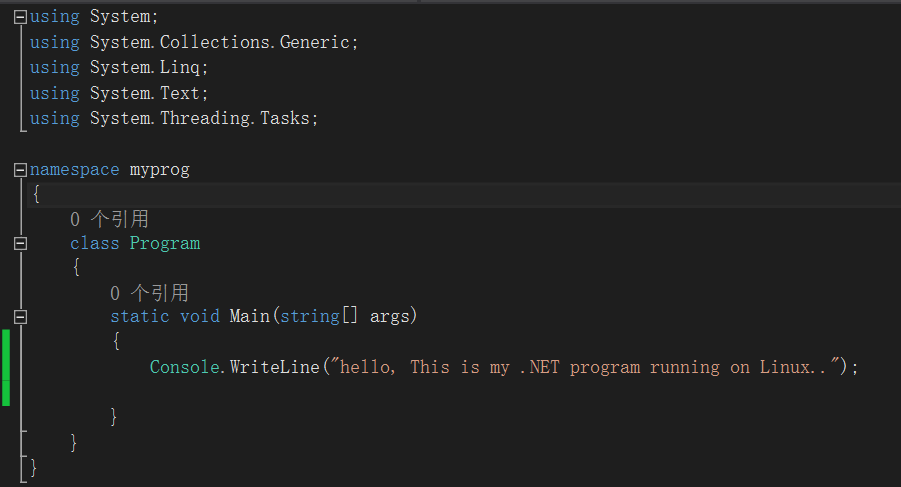
Task: Collapse the using directives block
Action: [x=20, y=17]
